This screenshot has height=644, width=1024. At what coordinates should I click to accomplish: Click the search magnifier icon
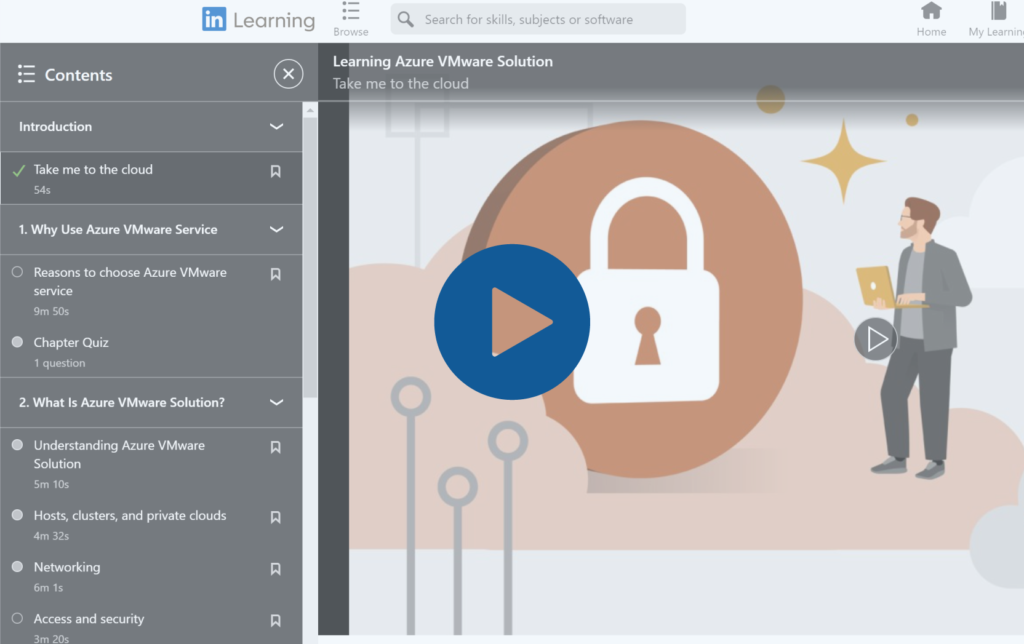(x=406, y=20)
